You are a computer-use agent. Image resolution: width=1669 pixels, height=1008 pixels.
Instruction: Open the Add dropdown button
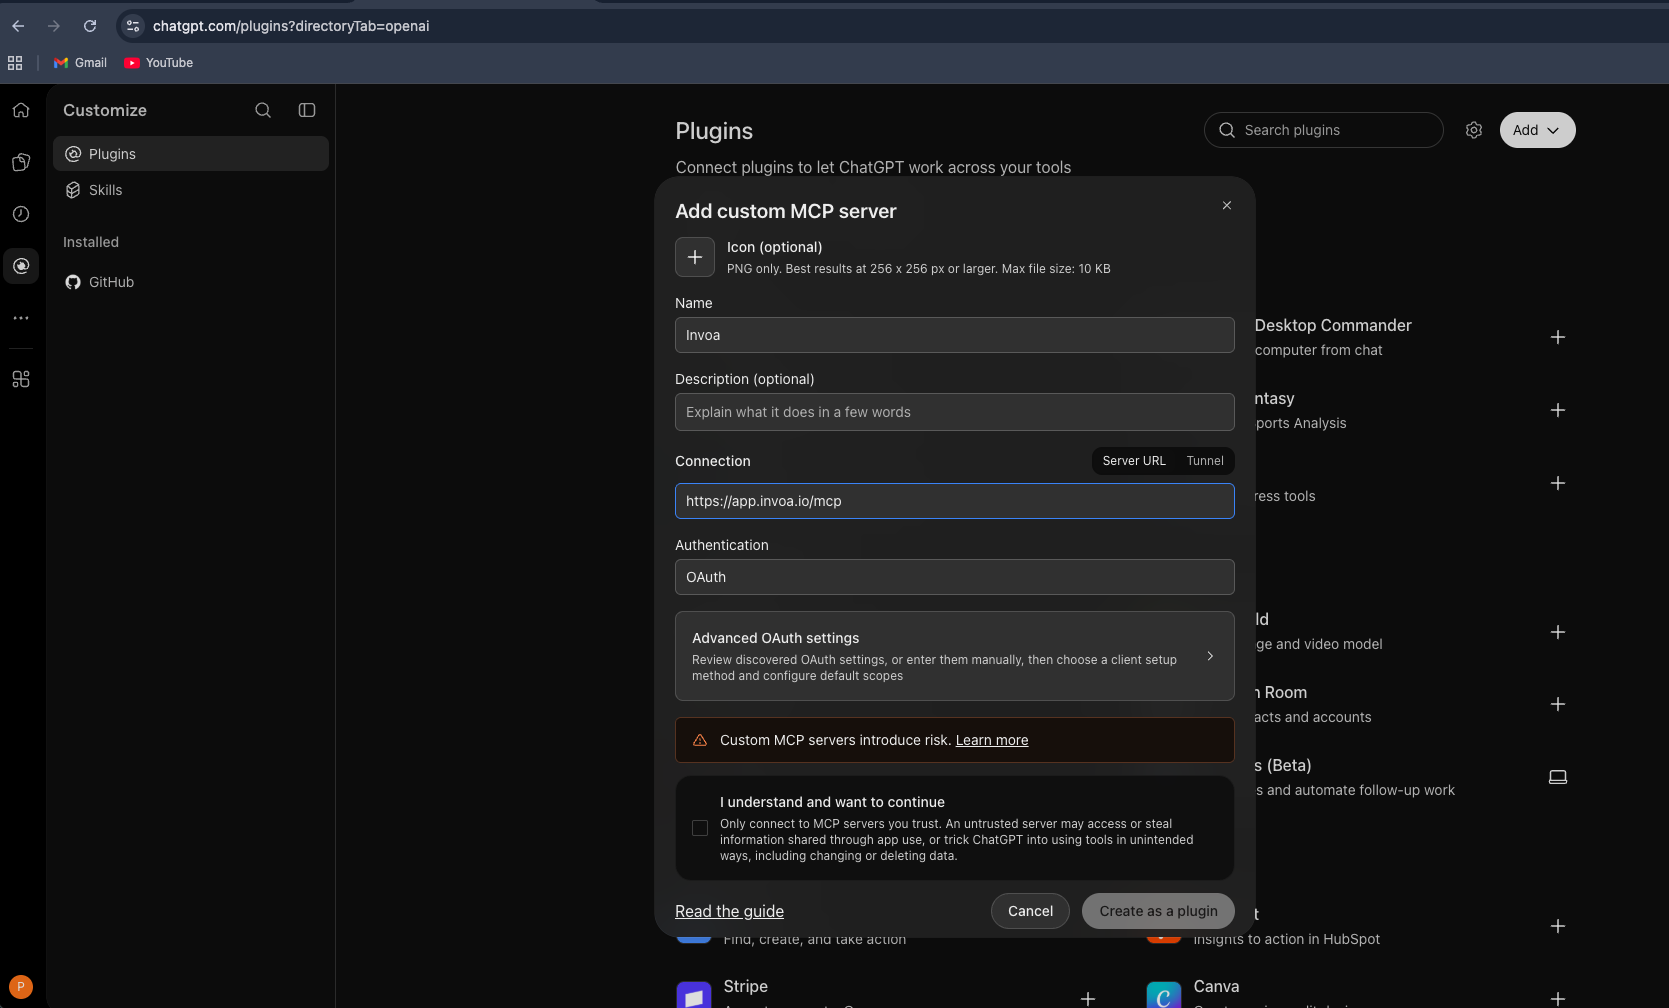click(x=1537, y=130)
